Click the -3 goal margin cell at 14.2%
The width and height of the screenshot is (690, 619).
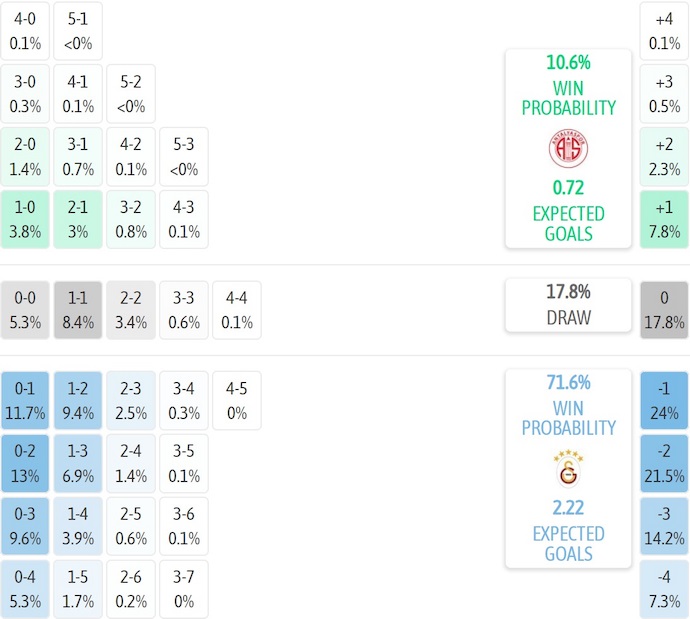pos(664,526)
